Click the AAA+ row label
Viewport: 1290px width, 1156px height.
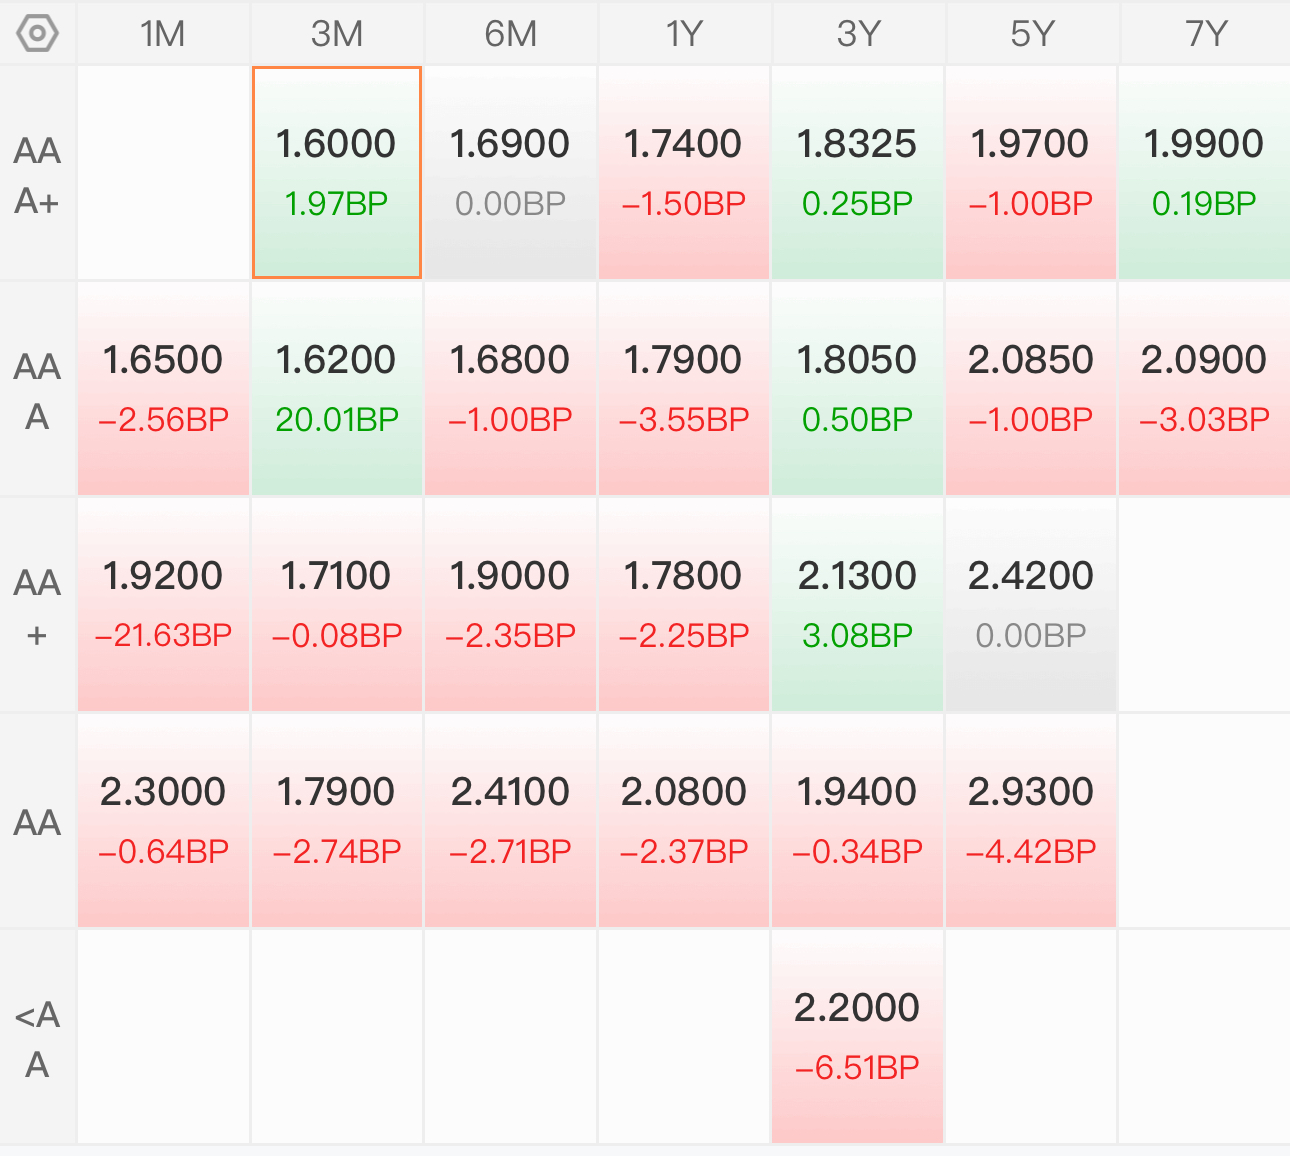click(x=38, y=175)
